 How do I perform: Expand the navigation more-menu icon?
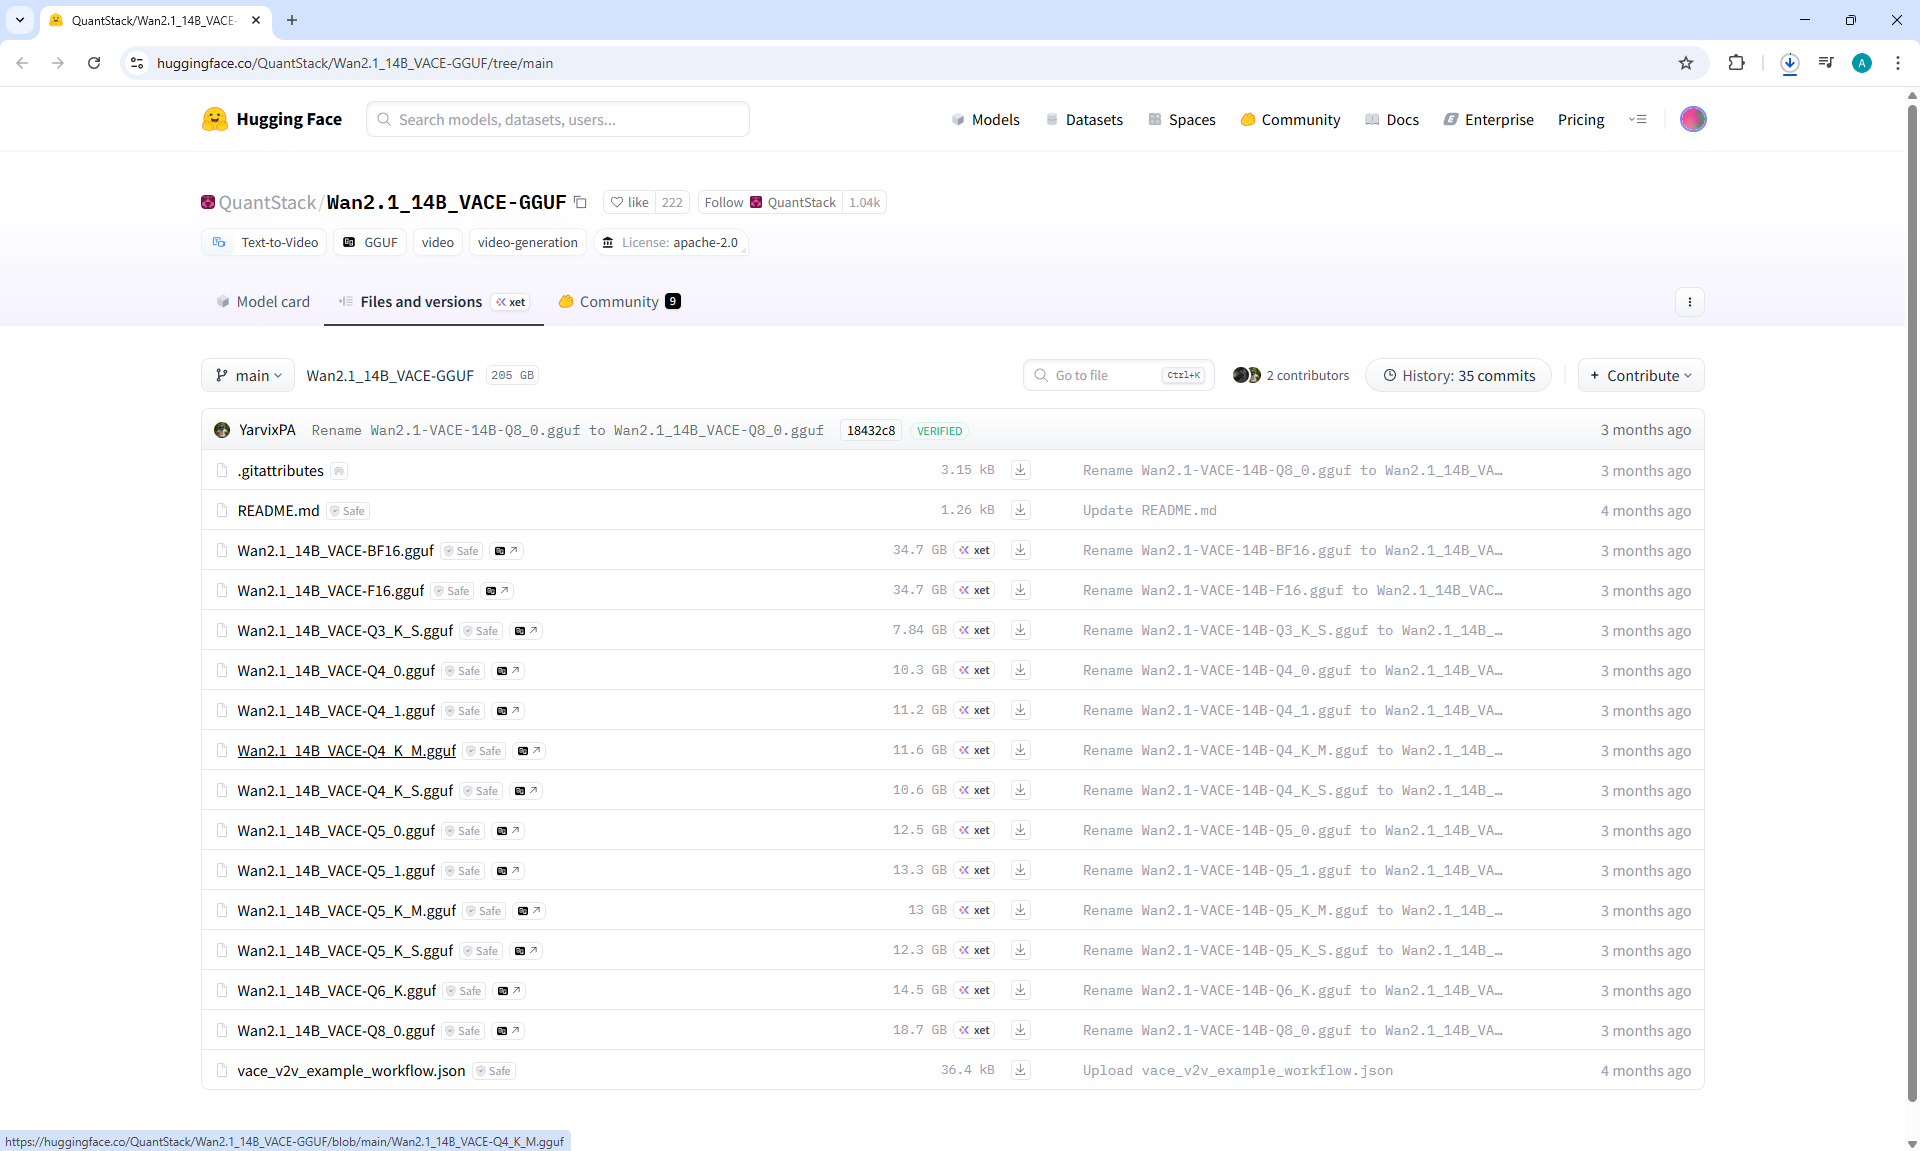(x=1637, y=119)
